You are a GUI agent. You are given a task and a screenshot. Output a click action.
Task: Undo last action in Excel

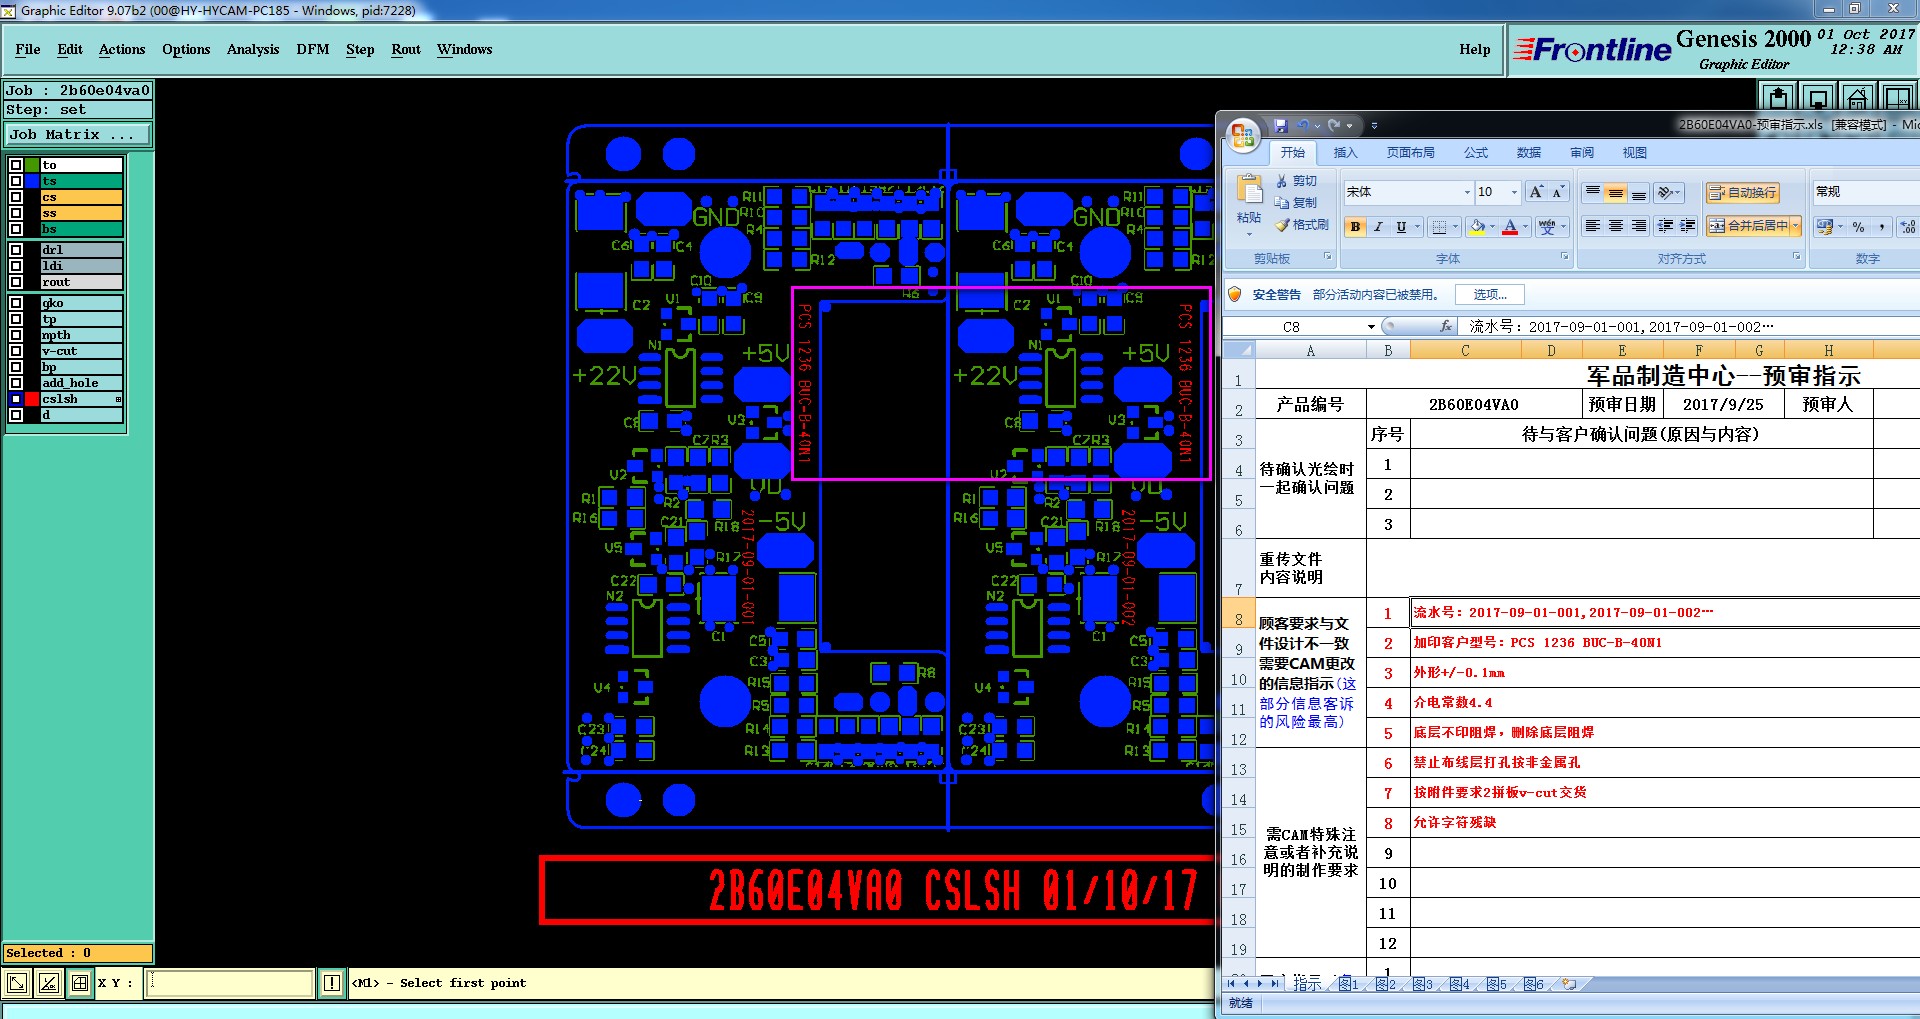pyautogui.click(x=1303, y=126)
